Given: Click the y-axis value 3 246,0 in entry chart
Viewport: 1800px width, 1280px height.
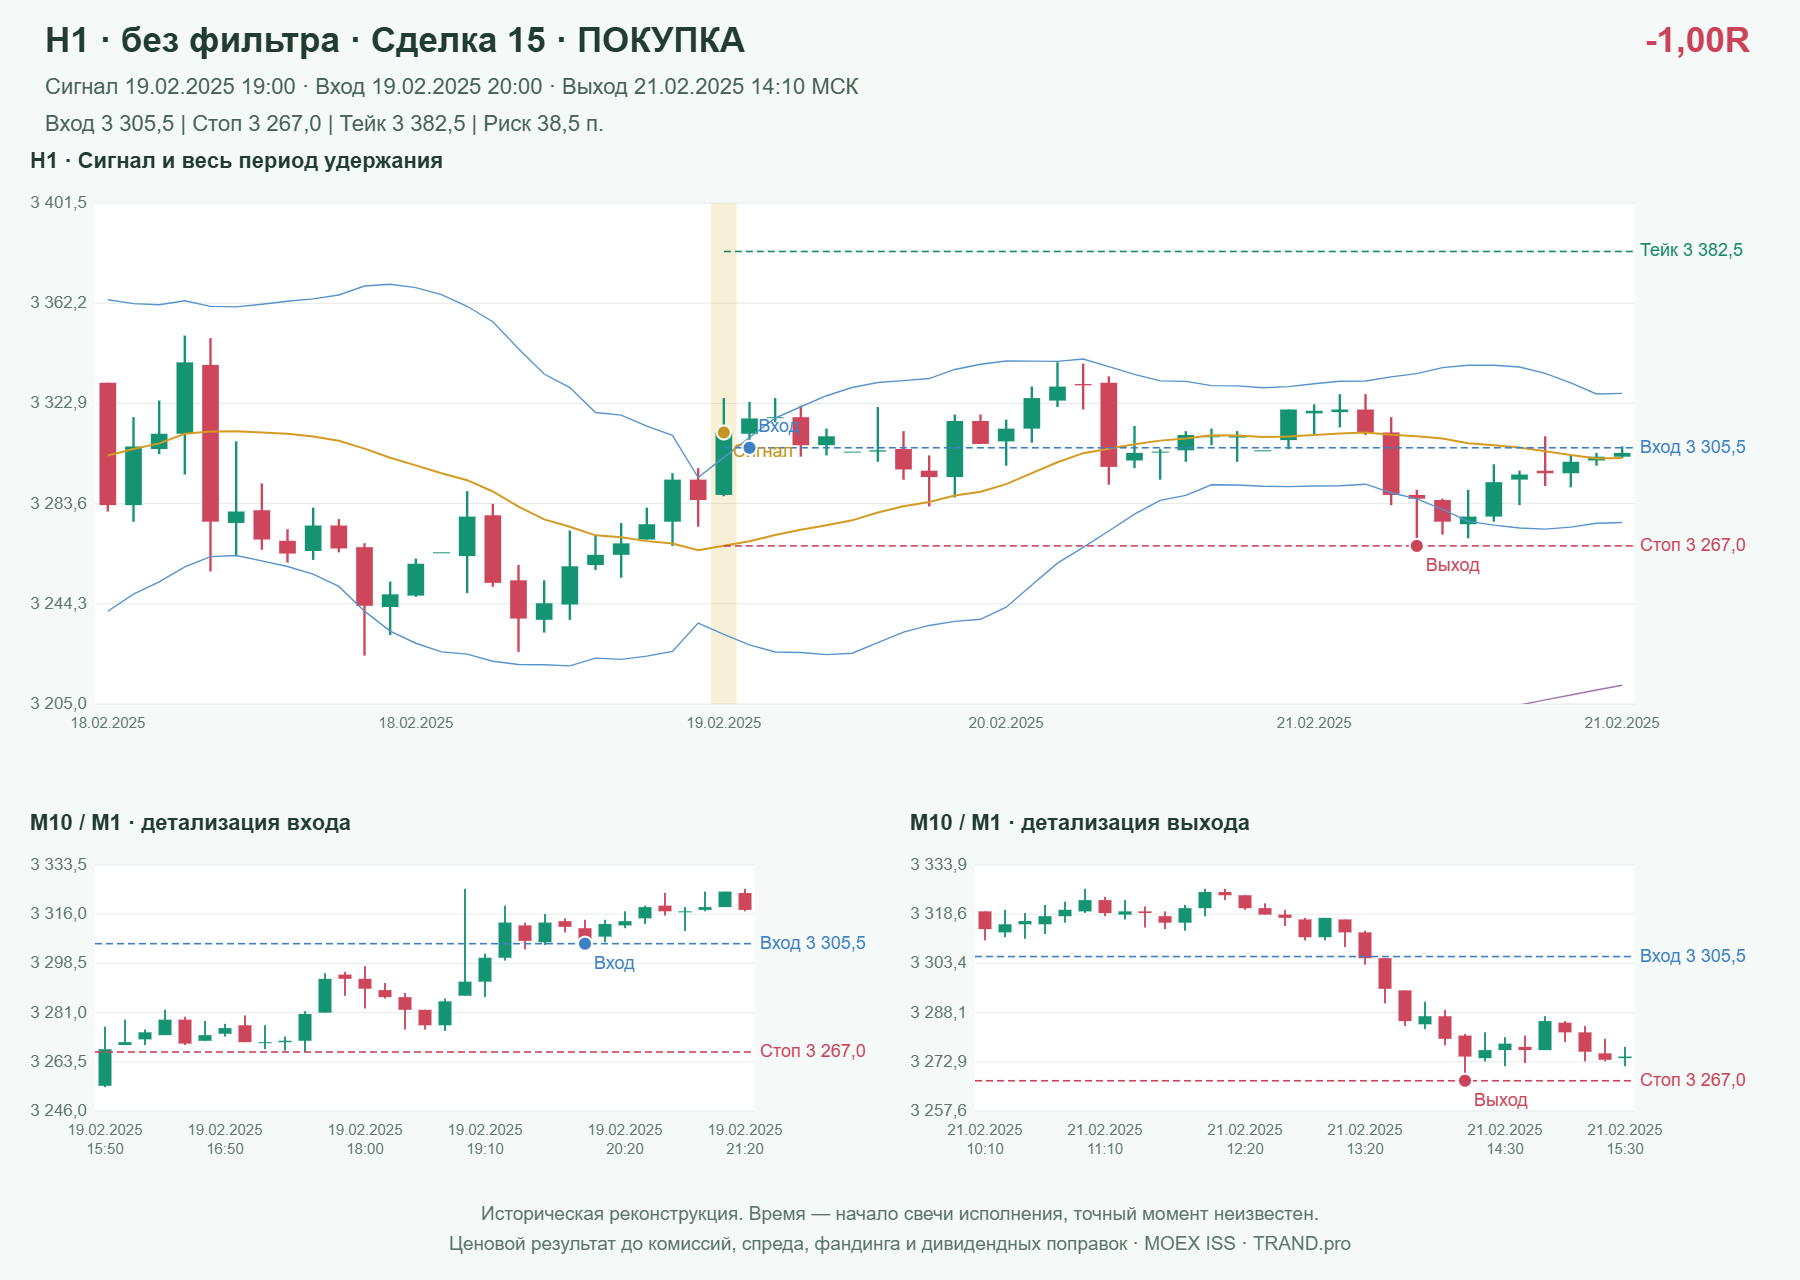Looking at the screenshot, I should 59,1111.
